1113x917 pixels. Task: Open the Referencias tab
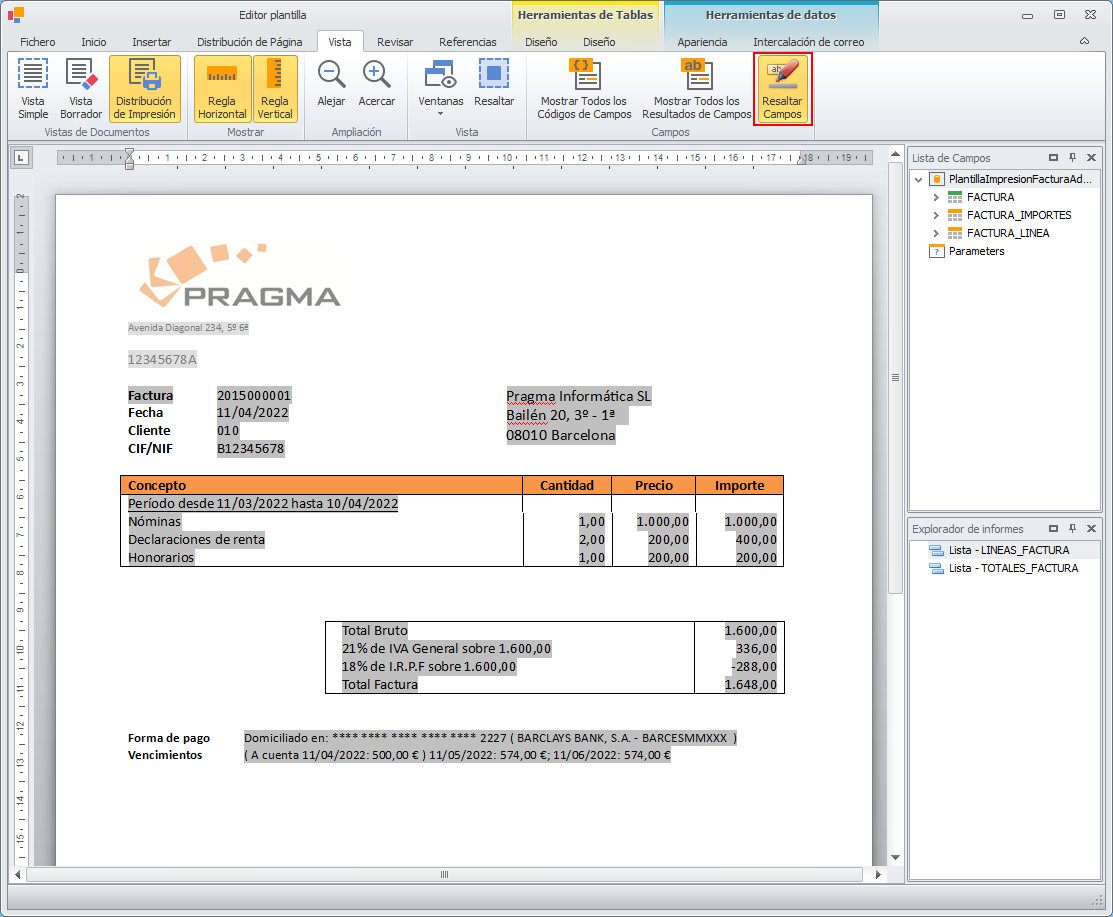[468, 42]
